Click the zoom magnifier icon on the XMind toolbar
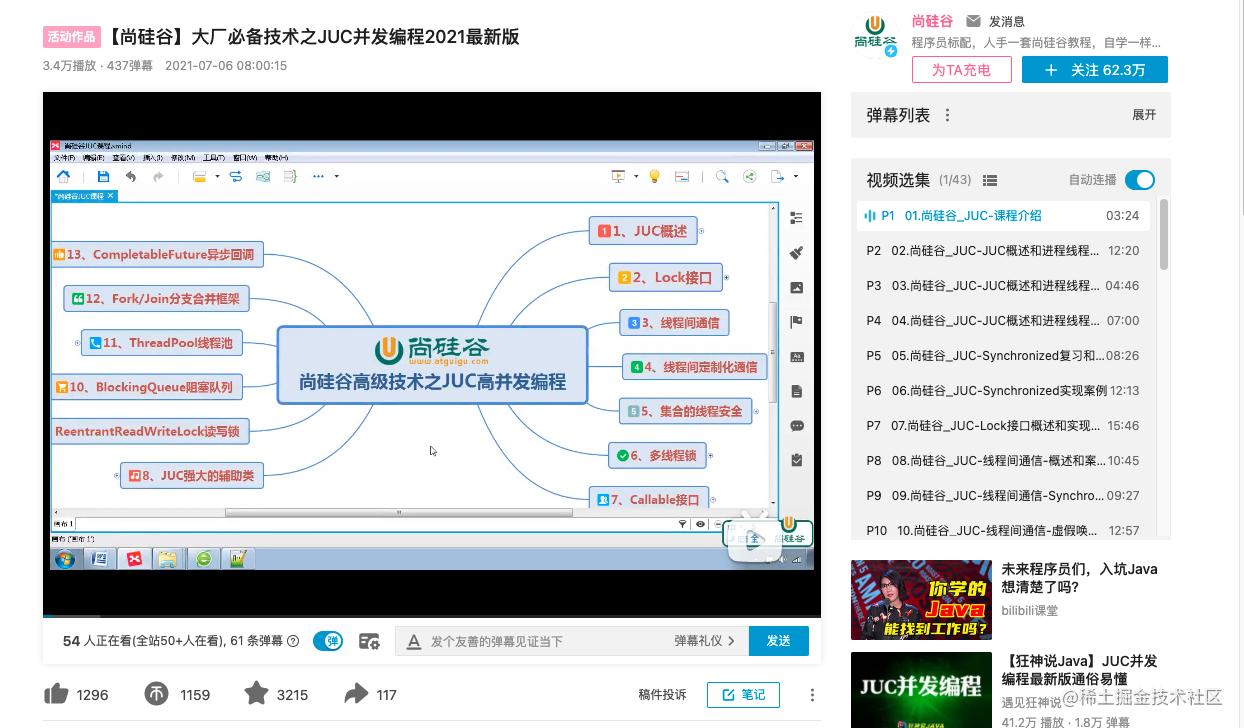Viewport: 1244px width, 728px height. (723, 175)
